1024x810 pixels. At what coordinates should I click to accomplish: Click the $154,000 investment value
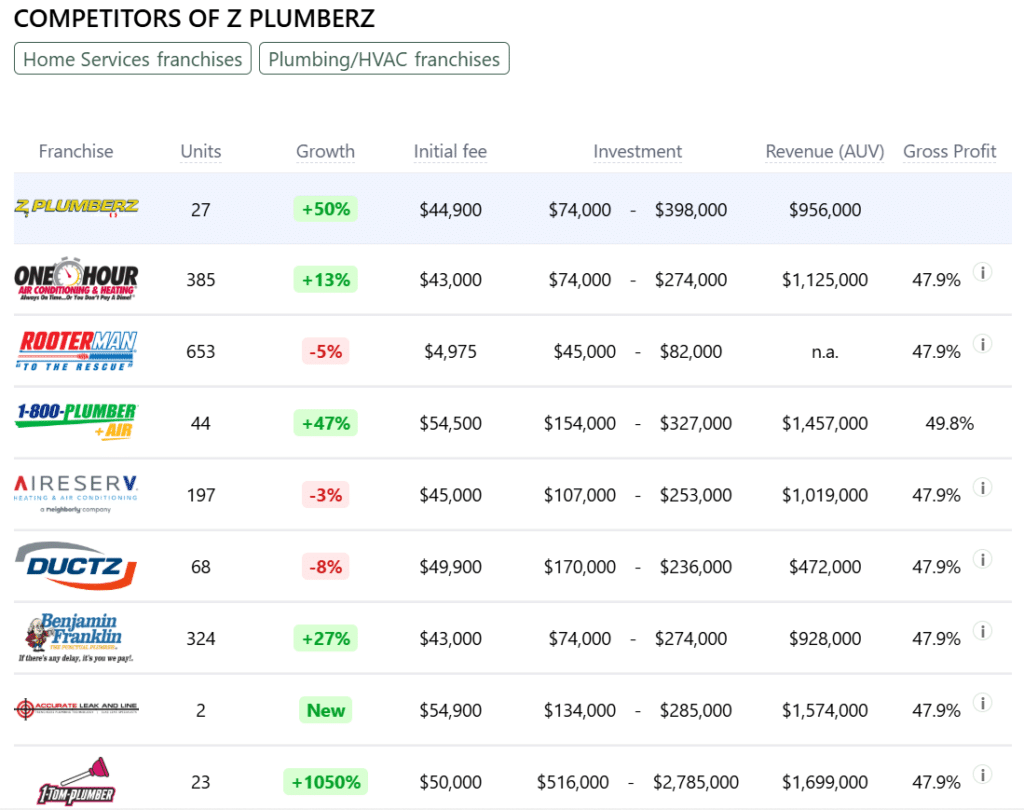(580, 423)
